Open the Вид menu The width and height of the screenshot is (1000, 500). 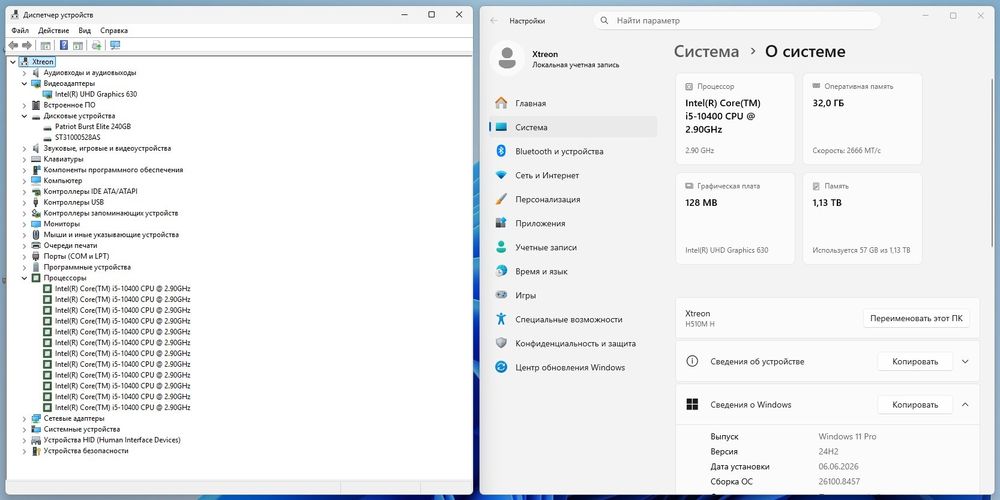[x=85, y=30]
